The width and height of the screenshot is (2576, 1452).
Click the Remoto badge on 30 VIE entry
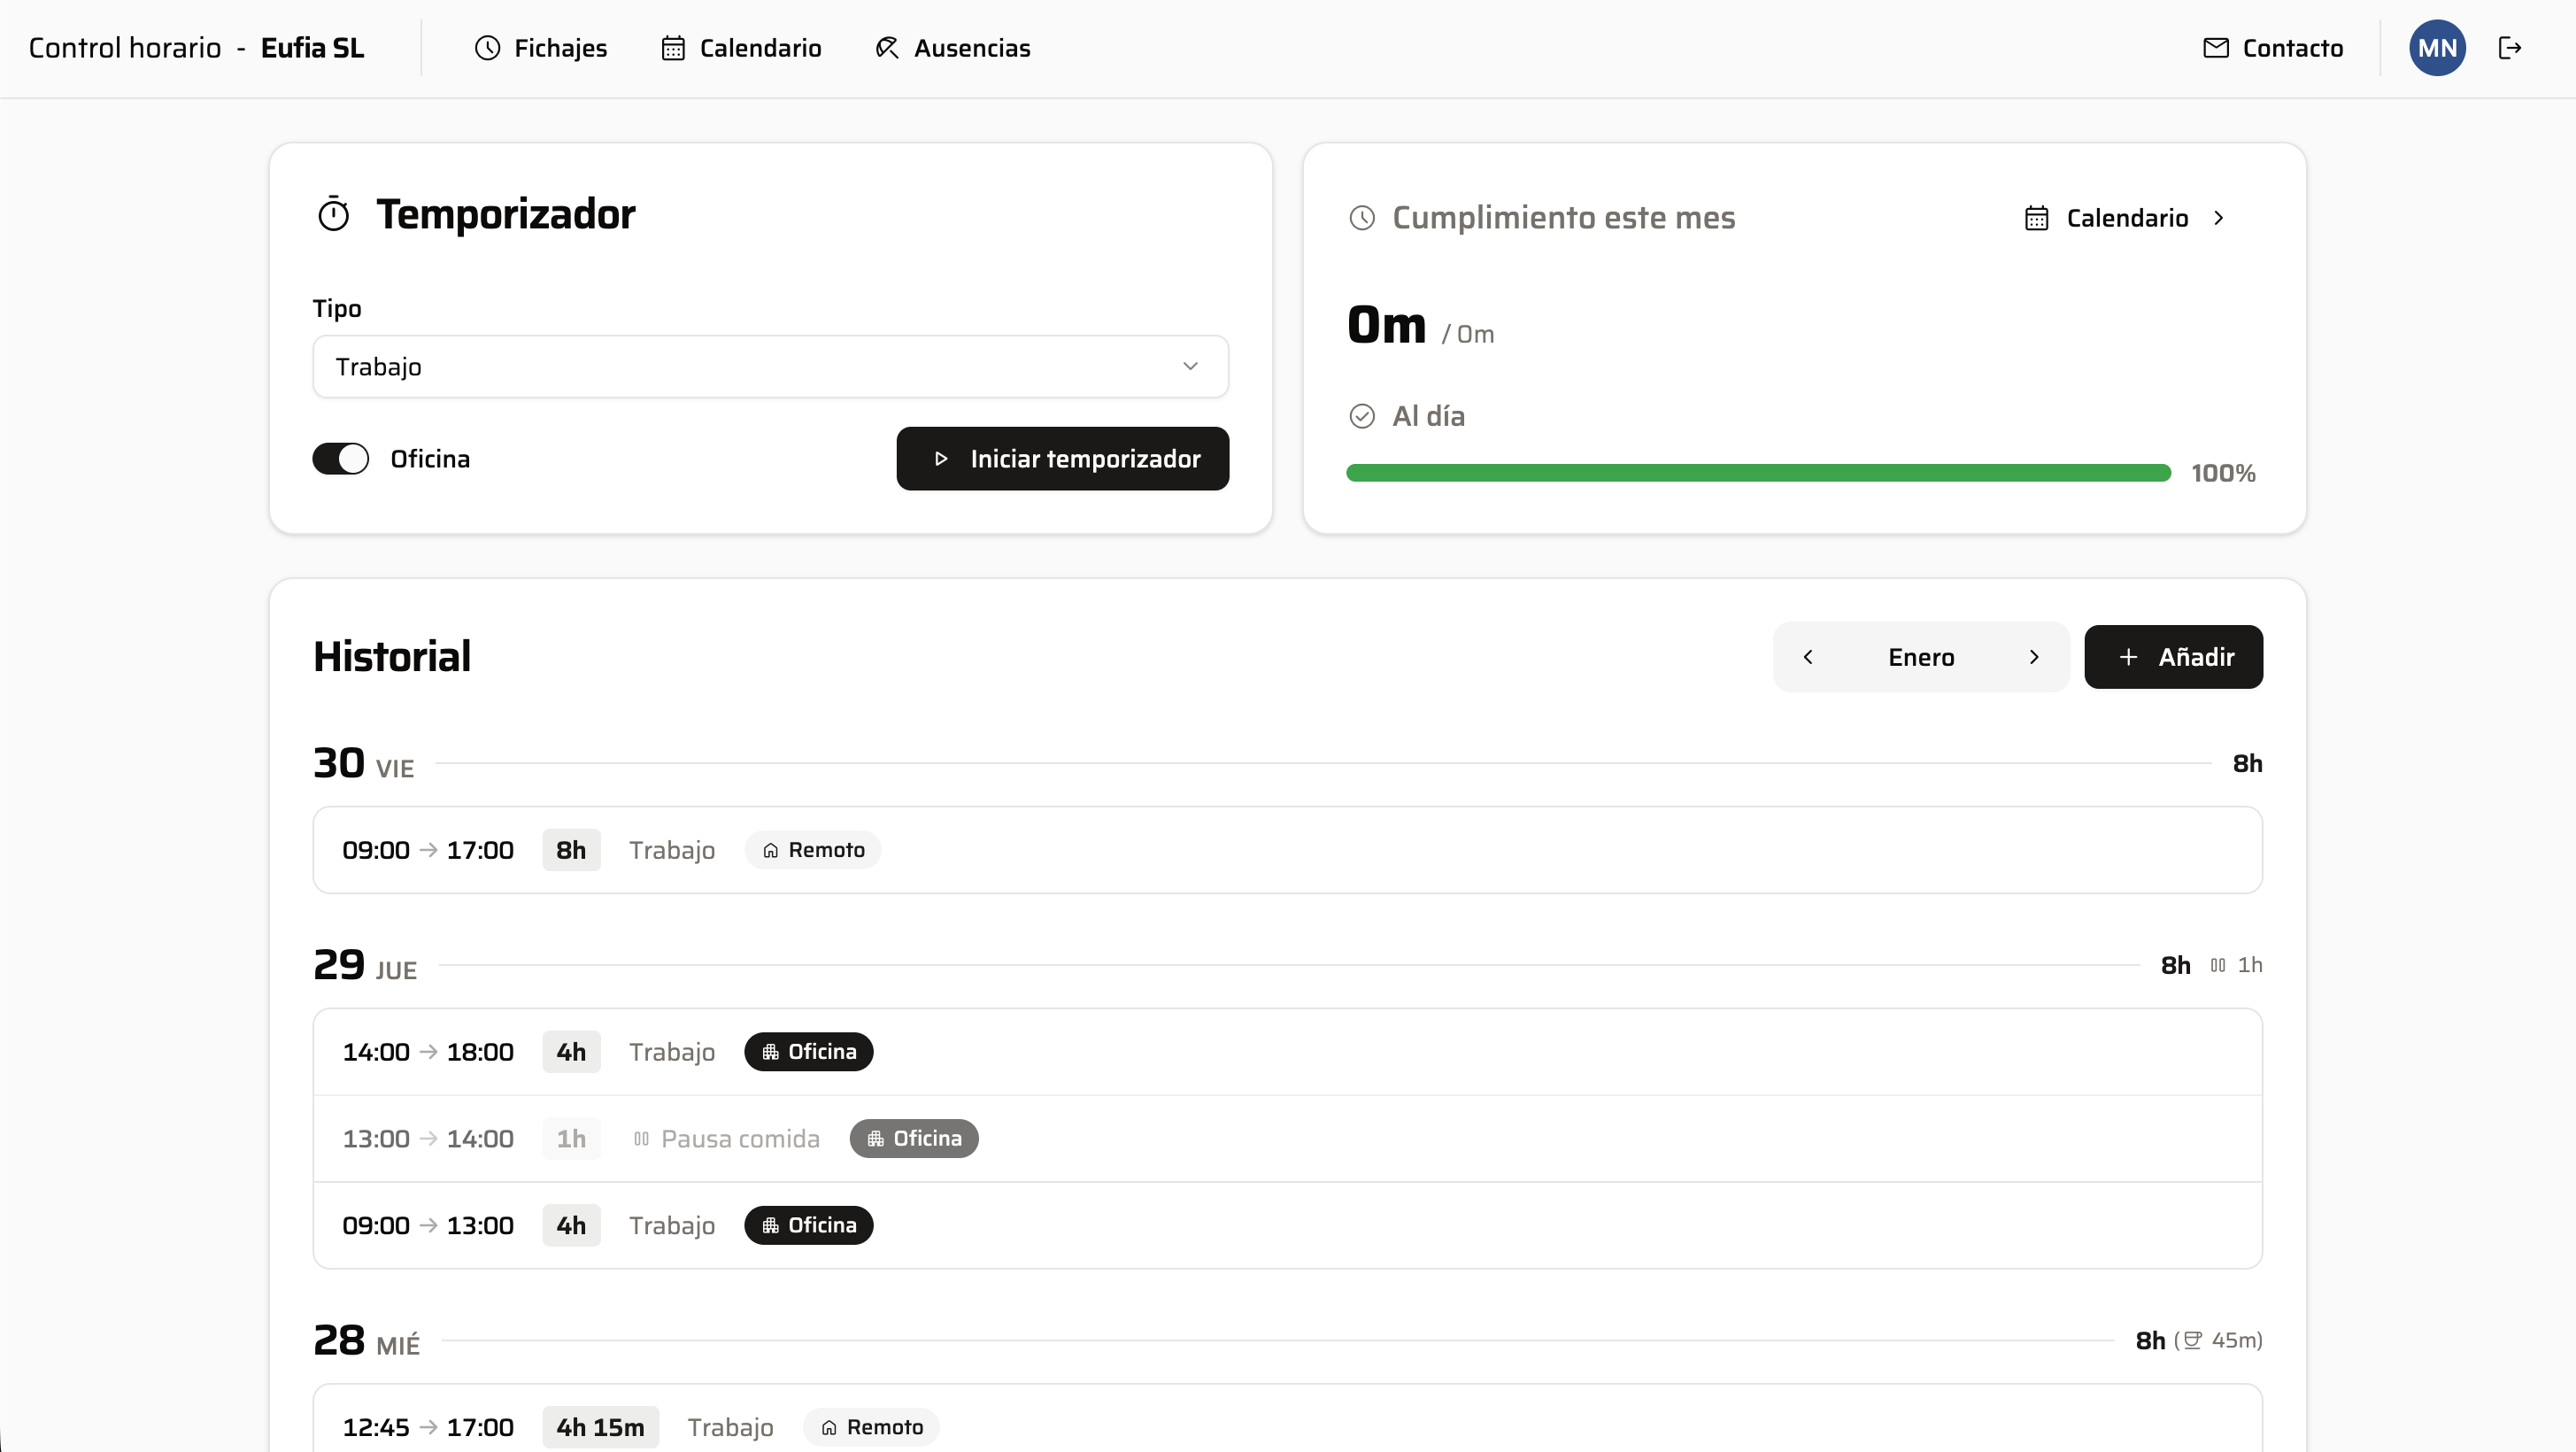pyautogui.click(x=813, y=850)
